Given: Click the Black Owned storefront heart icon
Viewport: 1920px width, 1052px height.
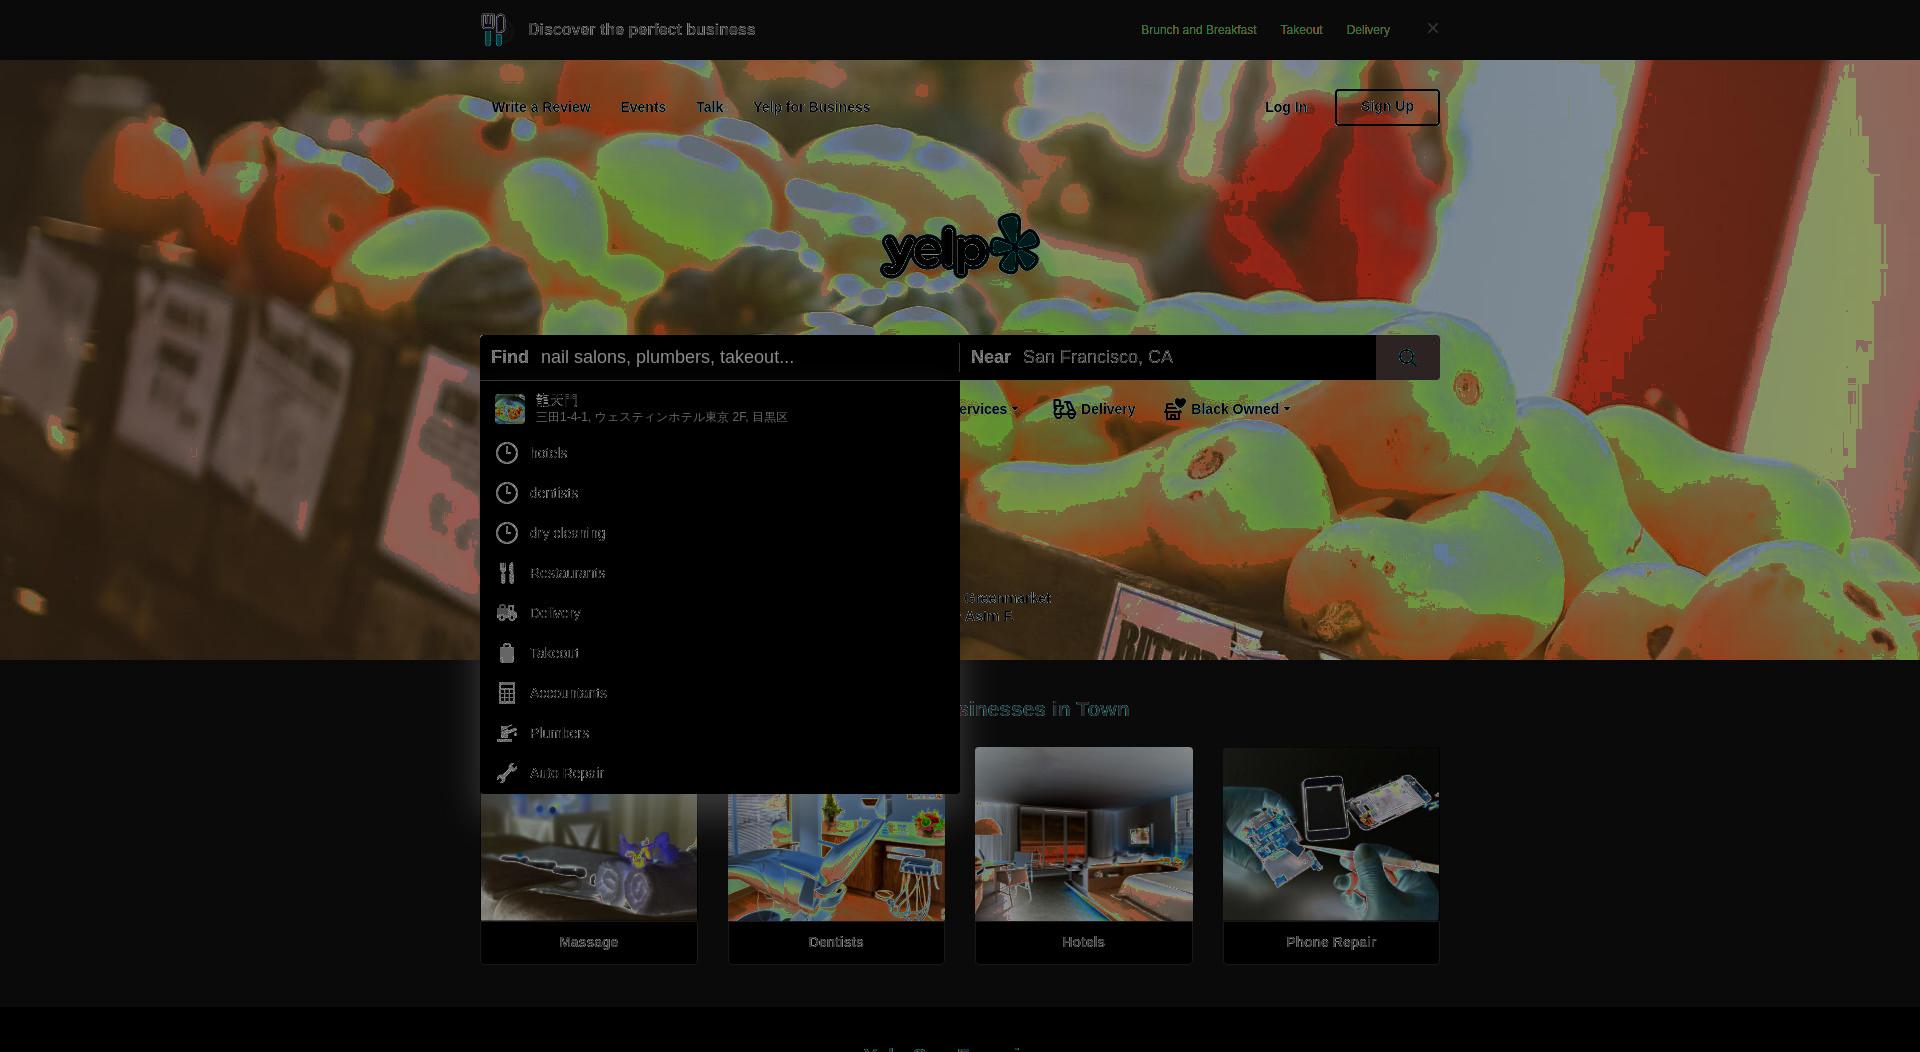Looking at the screenshot, I should pos(1175,409).
